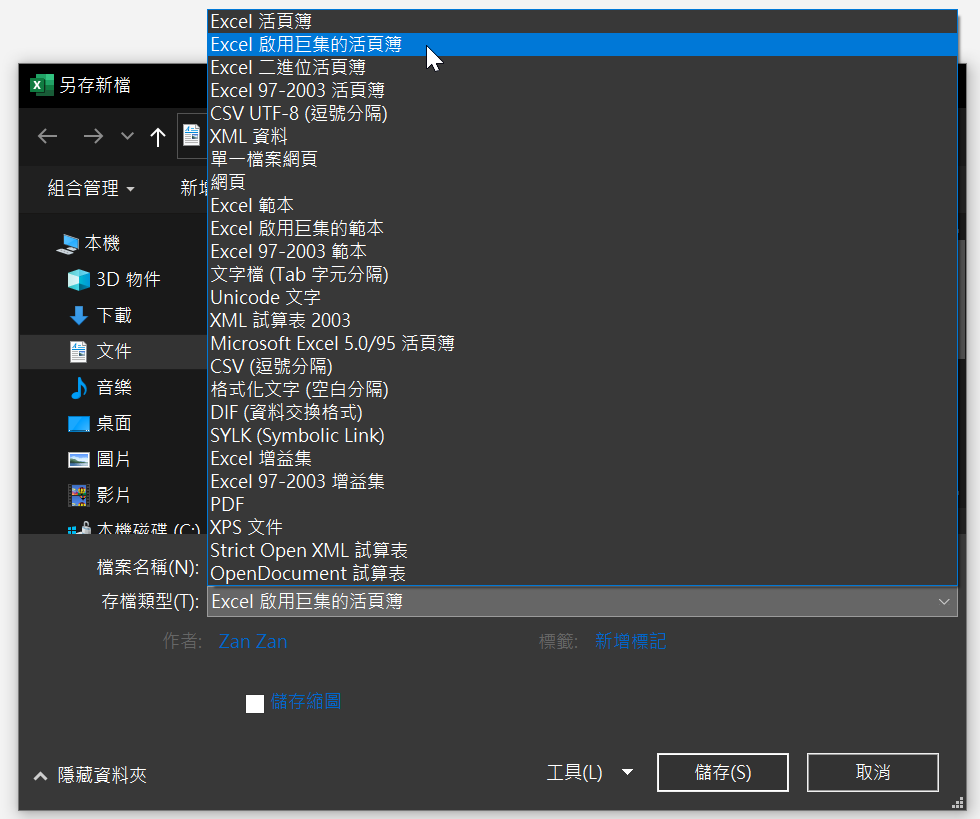Choose Microsoft Excel 5.0/95 活頁簿 format
The image size is (980, 819).
point(582,343)
